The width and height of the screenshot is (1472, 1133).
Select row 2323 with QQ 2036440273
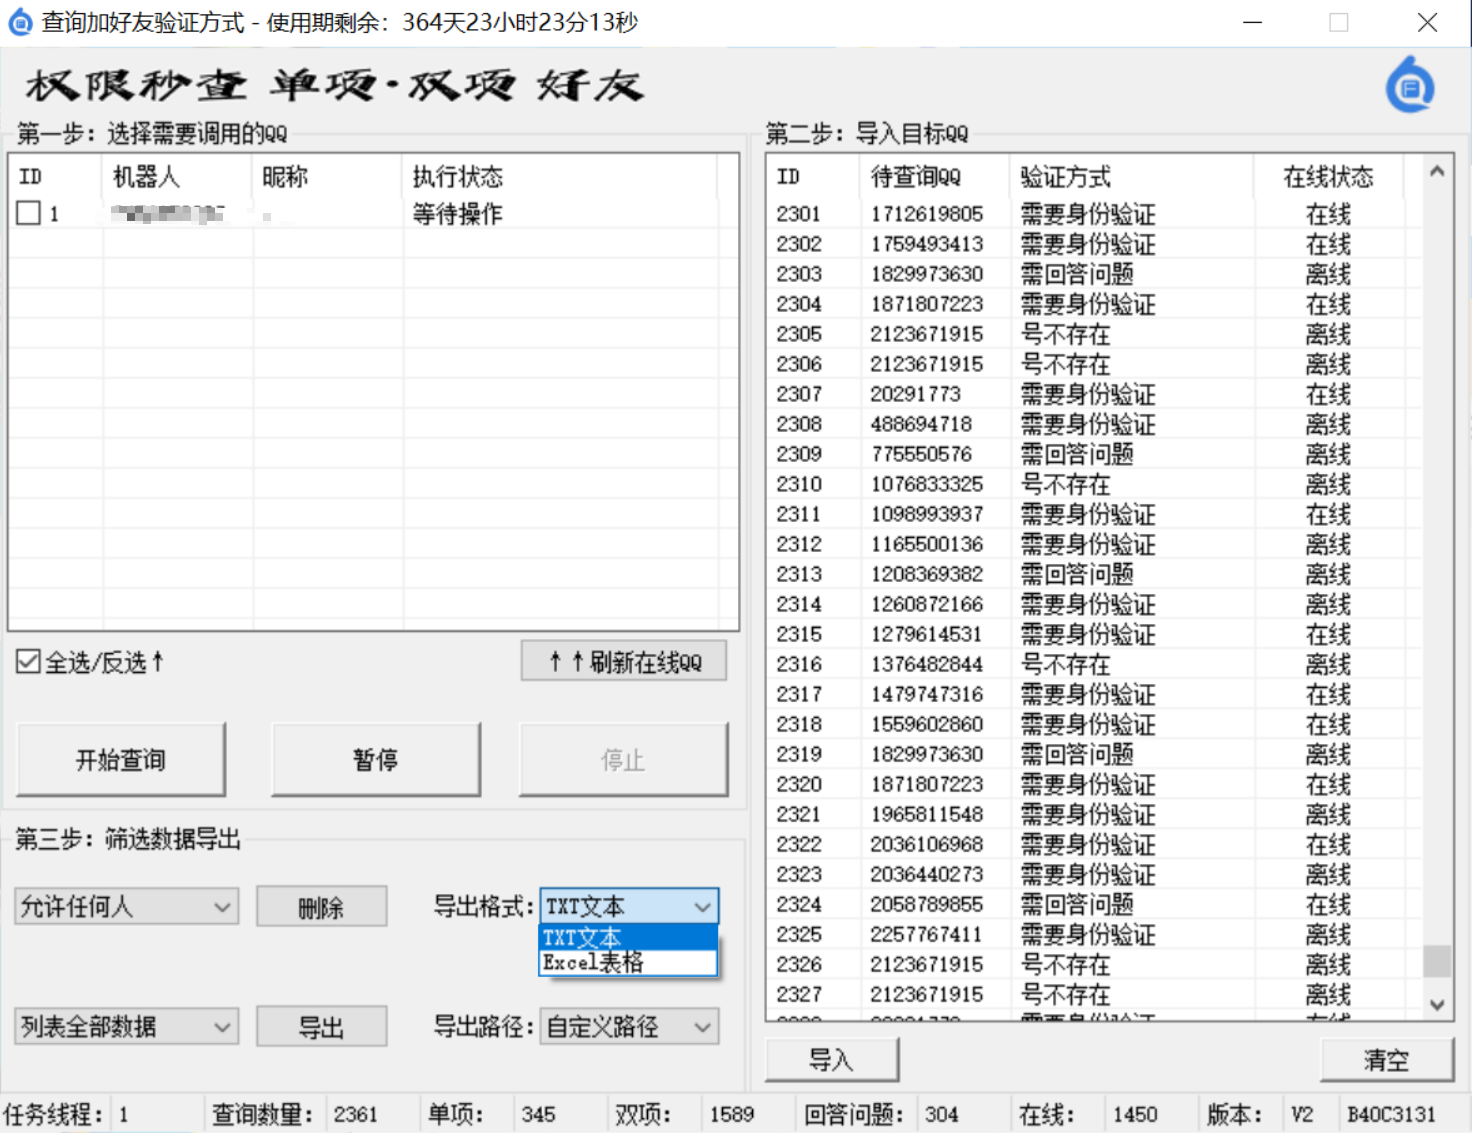(x=1094, y=874)
